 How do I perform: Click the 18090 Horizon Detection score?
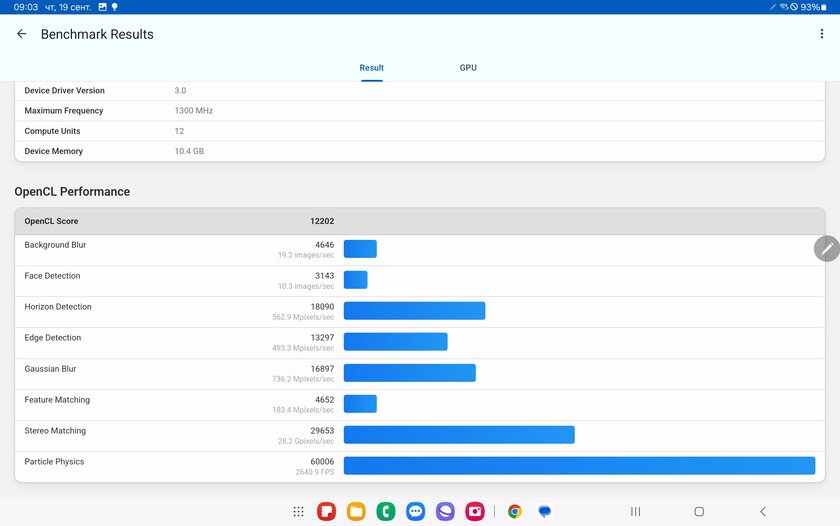pyautogui.click(x=322, y=307)
